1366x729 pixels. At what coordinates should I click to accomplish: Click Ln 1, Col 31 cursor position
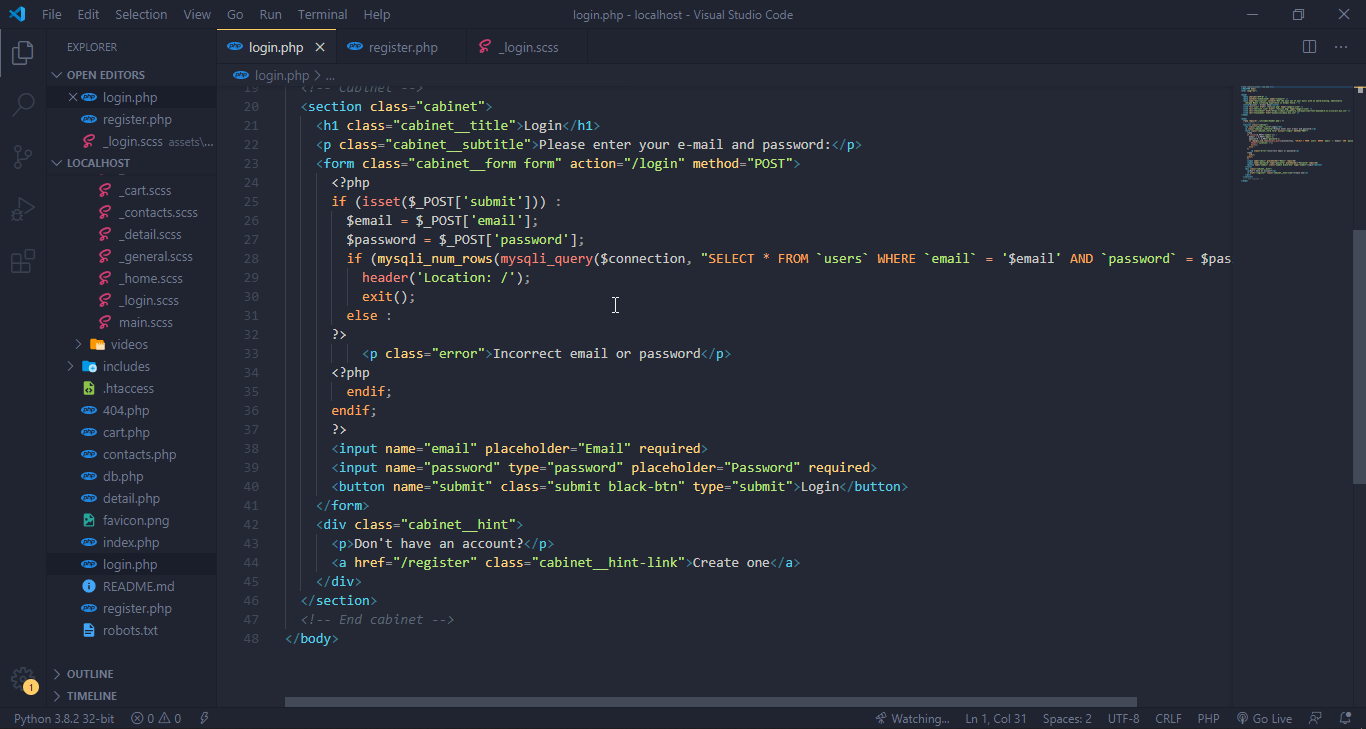(x=996, y=718)
